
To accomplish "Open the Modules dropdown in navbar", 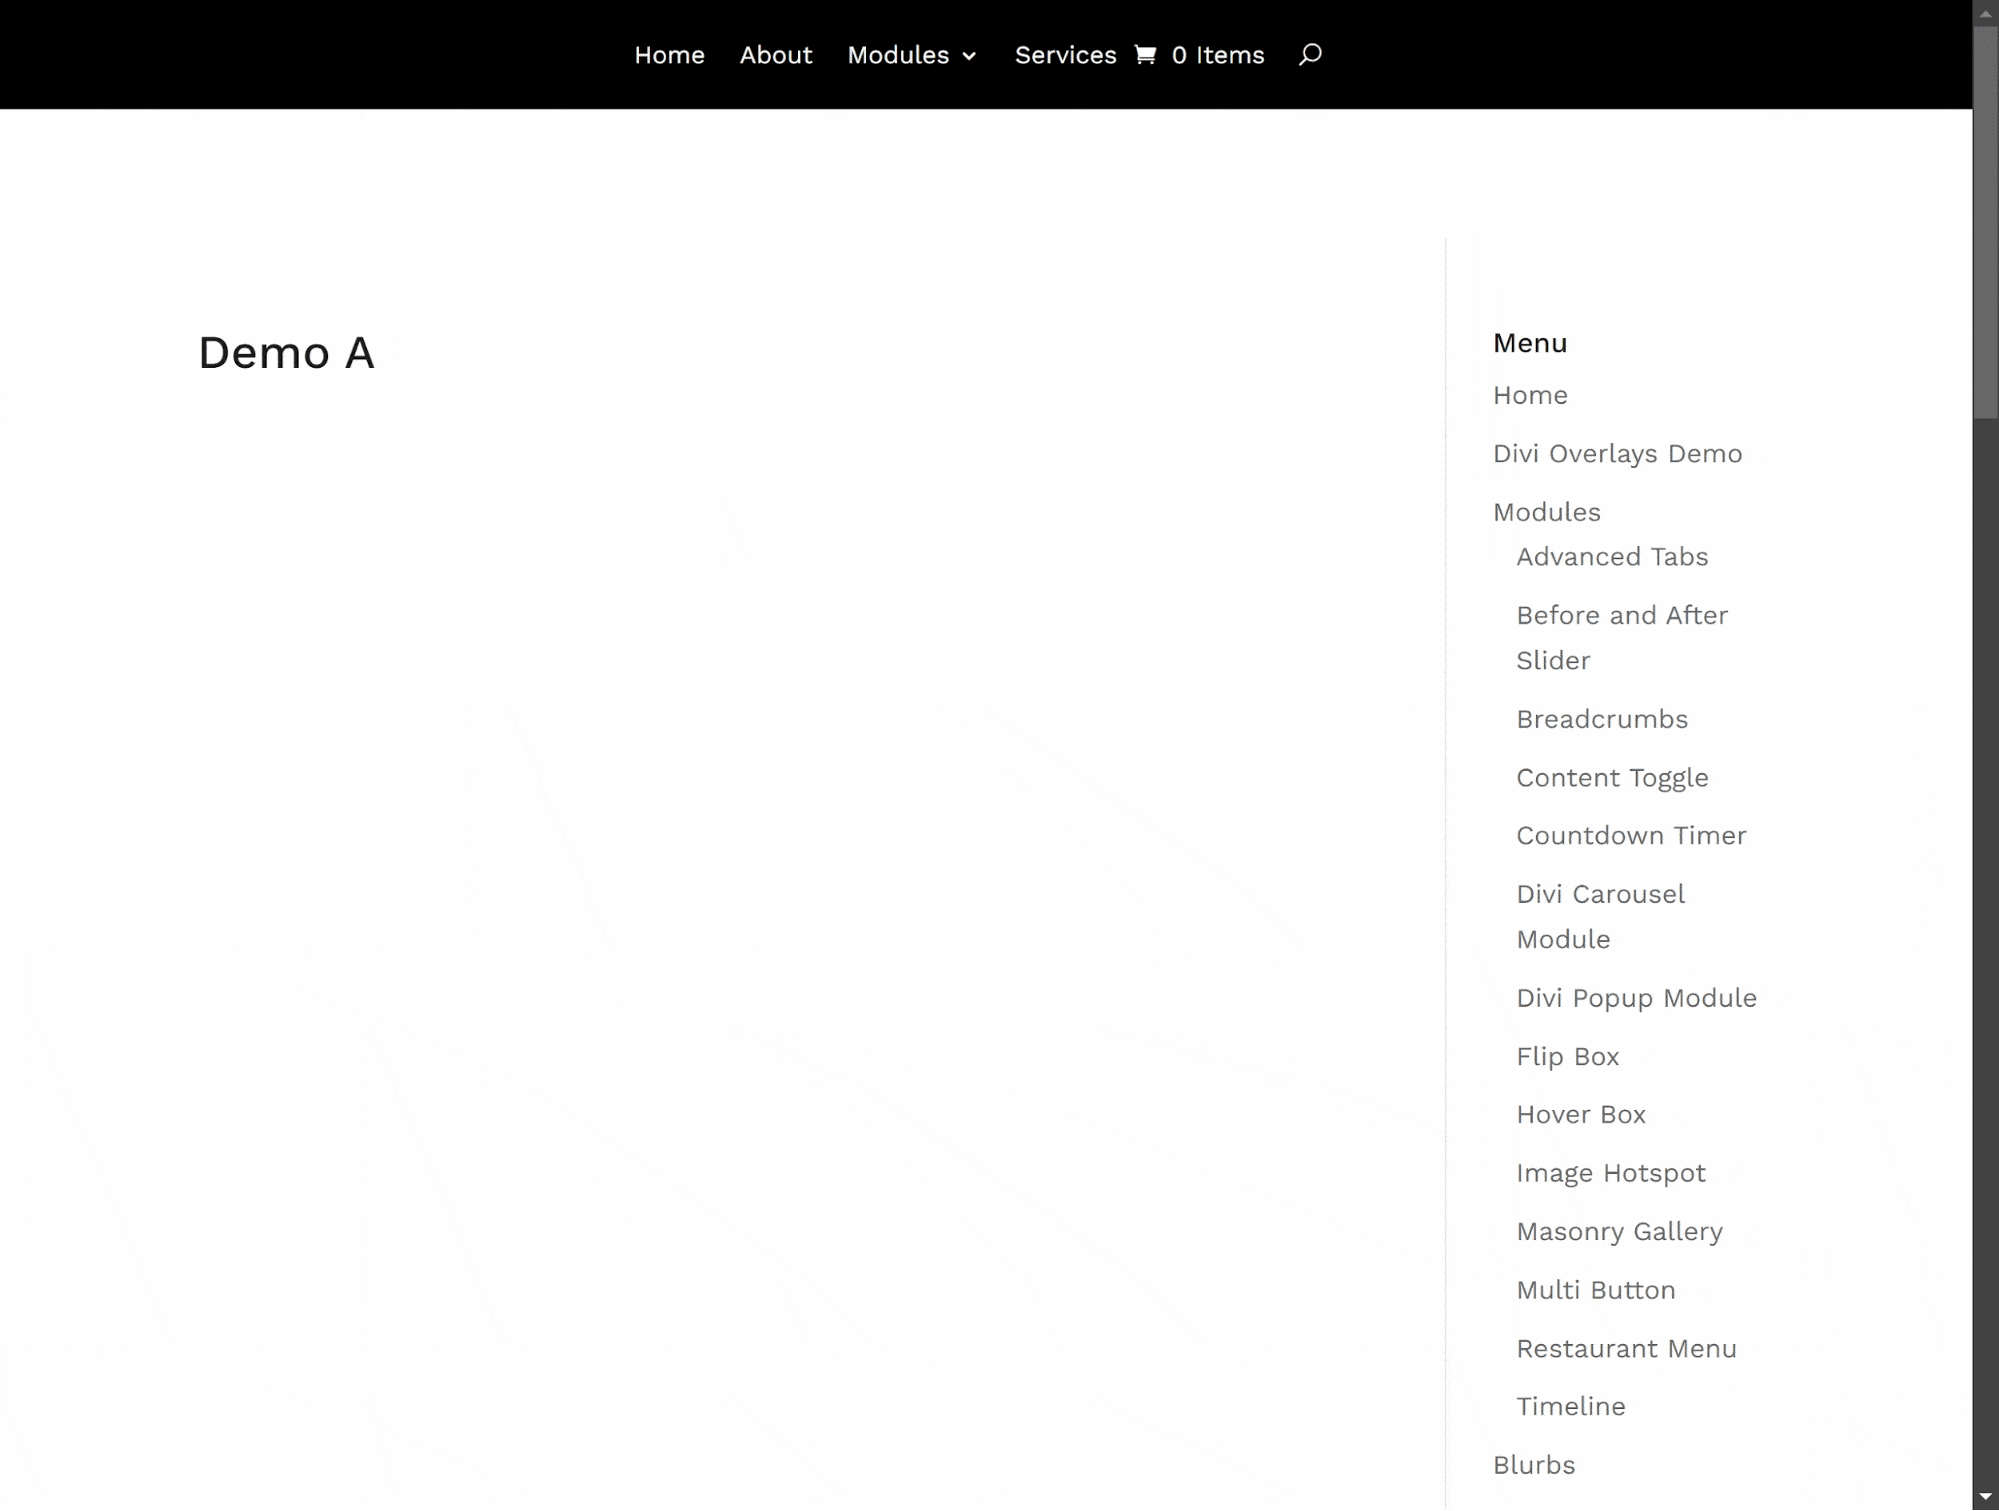I will coord(912,56).
